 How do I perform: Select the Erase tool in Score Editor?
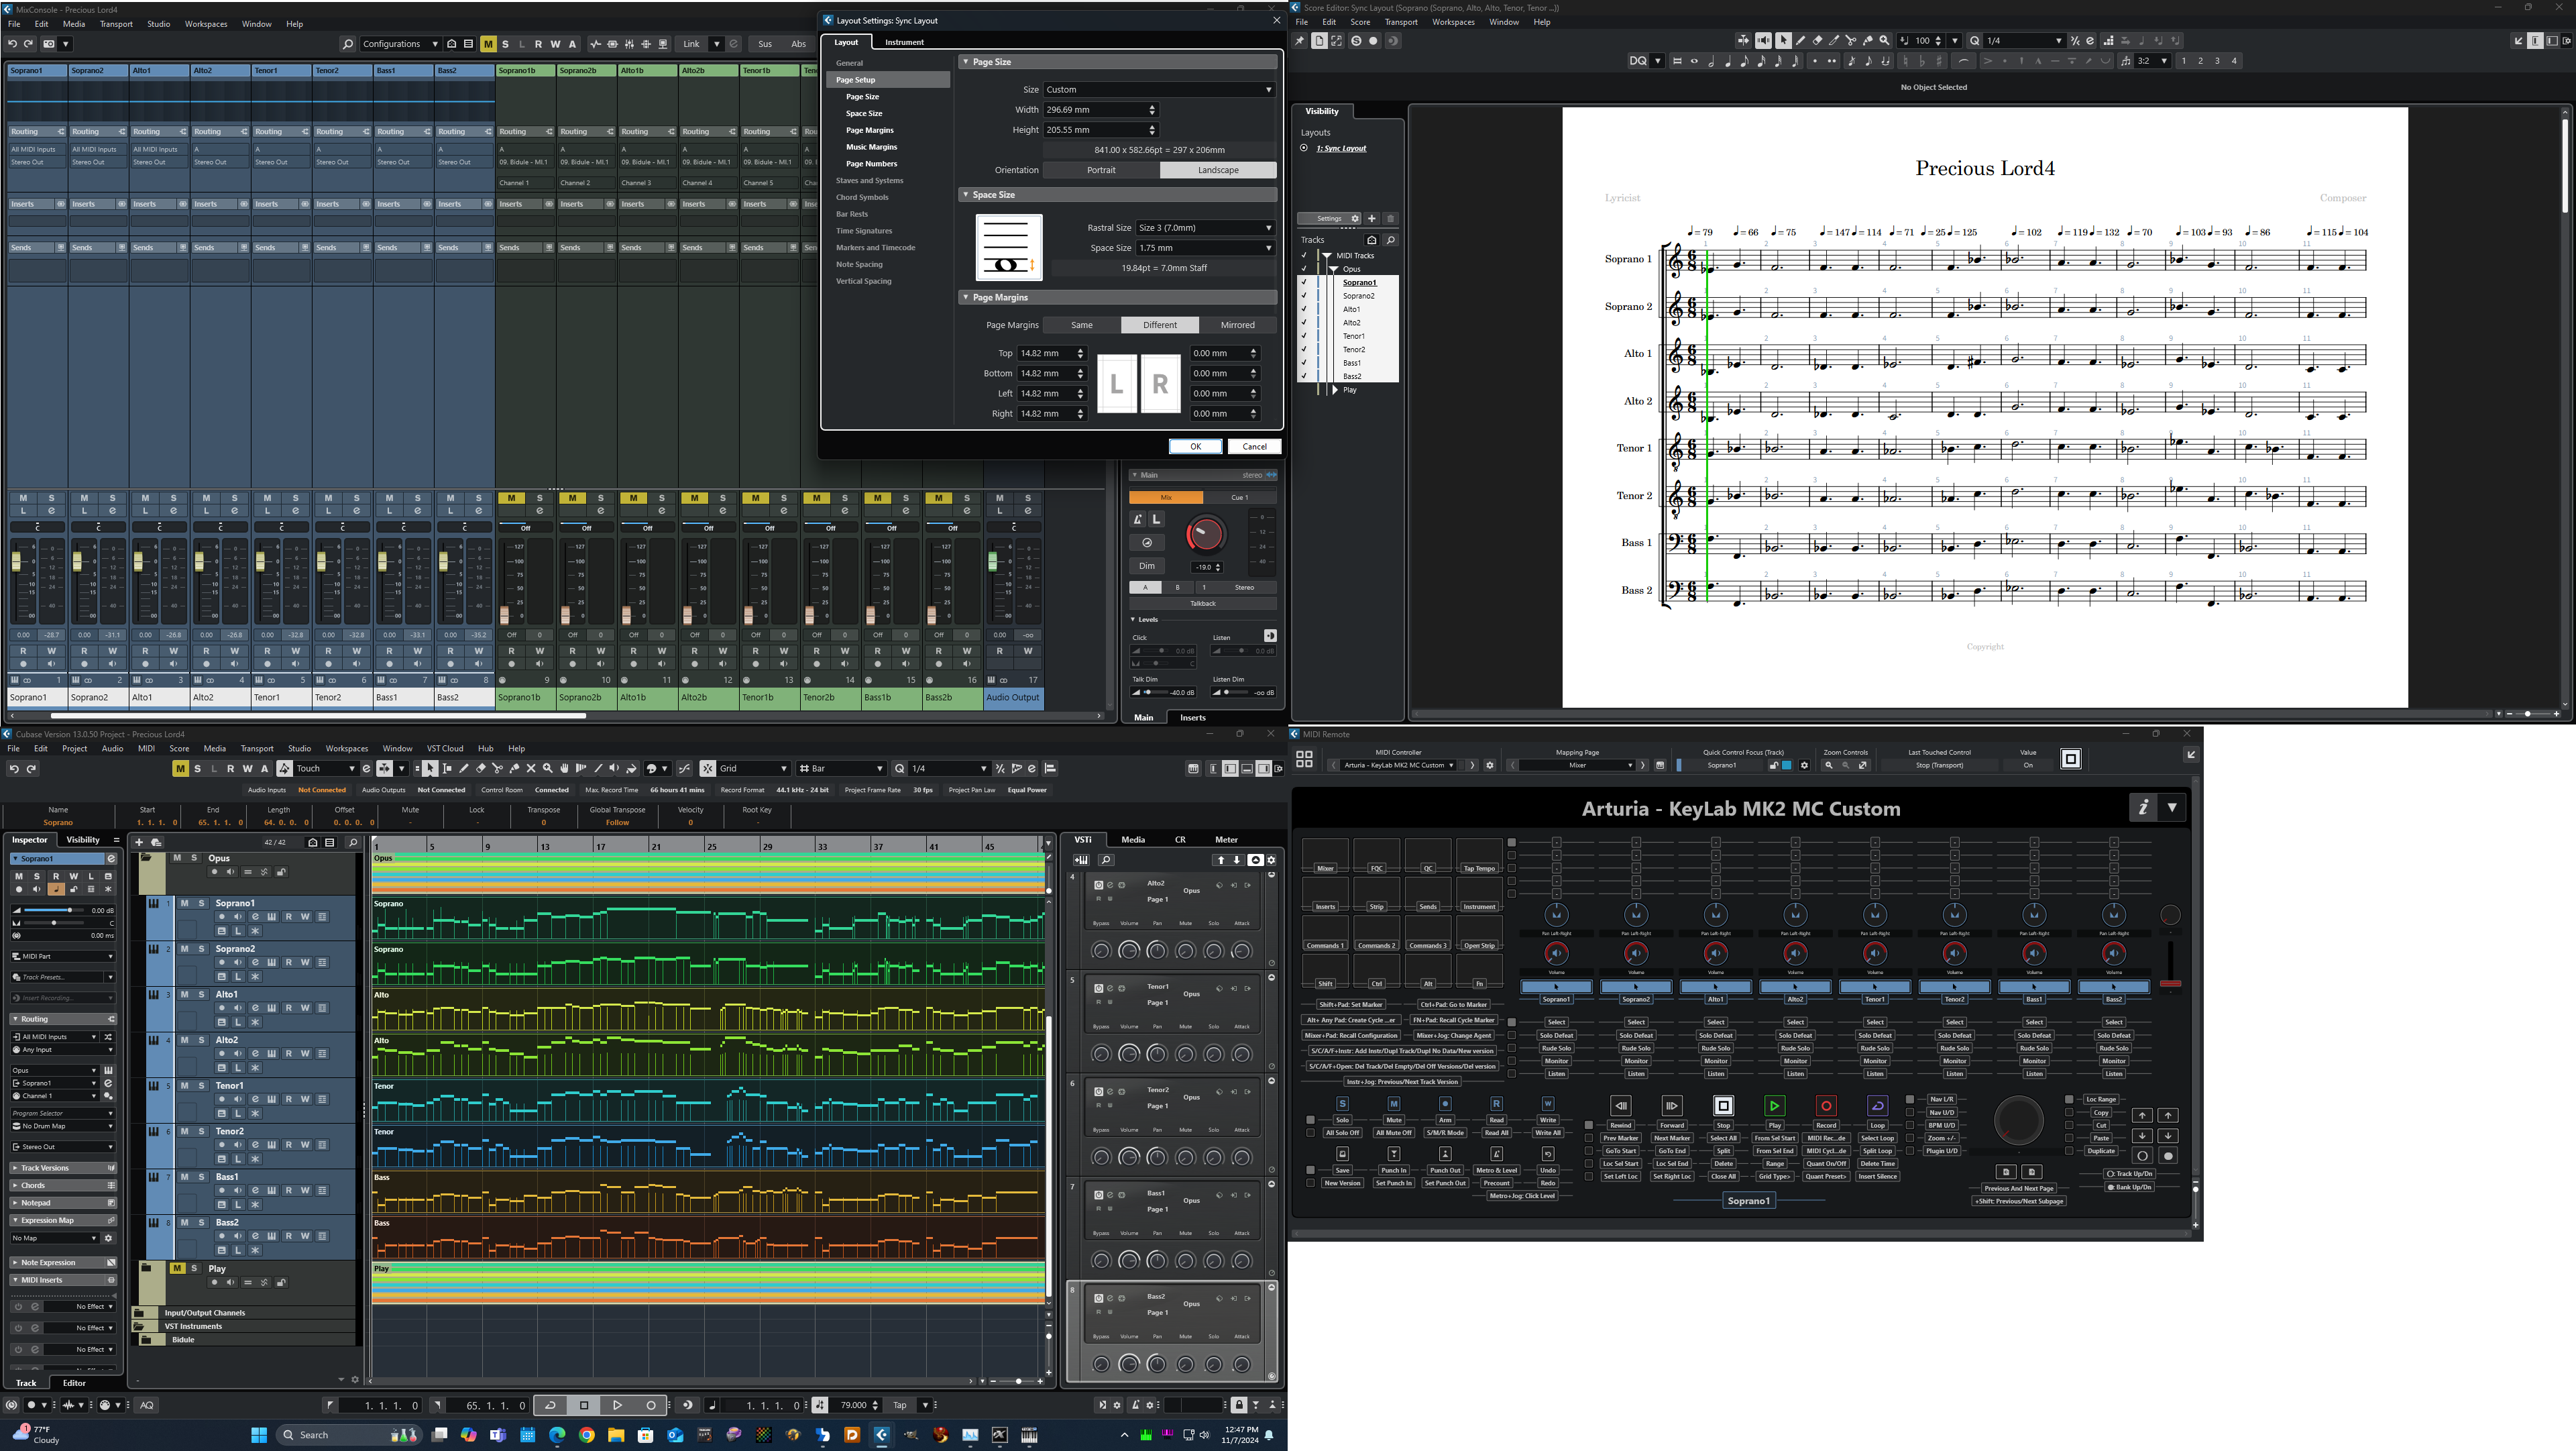pos(1817,41)
